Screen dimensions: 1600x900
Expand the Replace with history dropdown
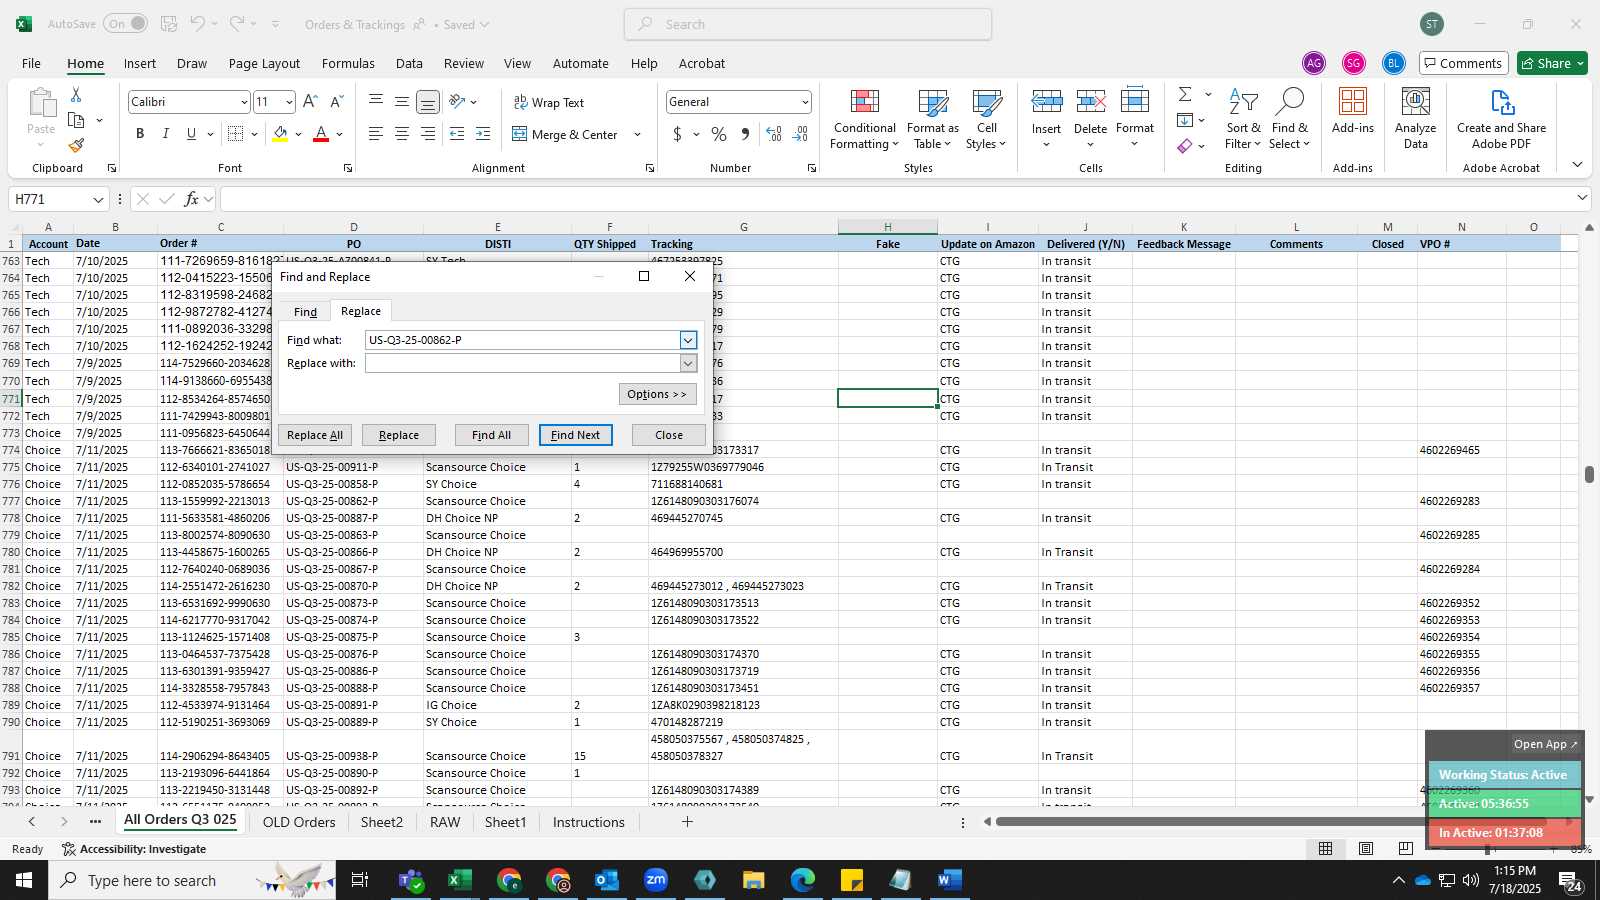click(688, 363)
